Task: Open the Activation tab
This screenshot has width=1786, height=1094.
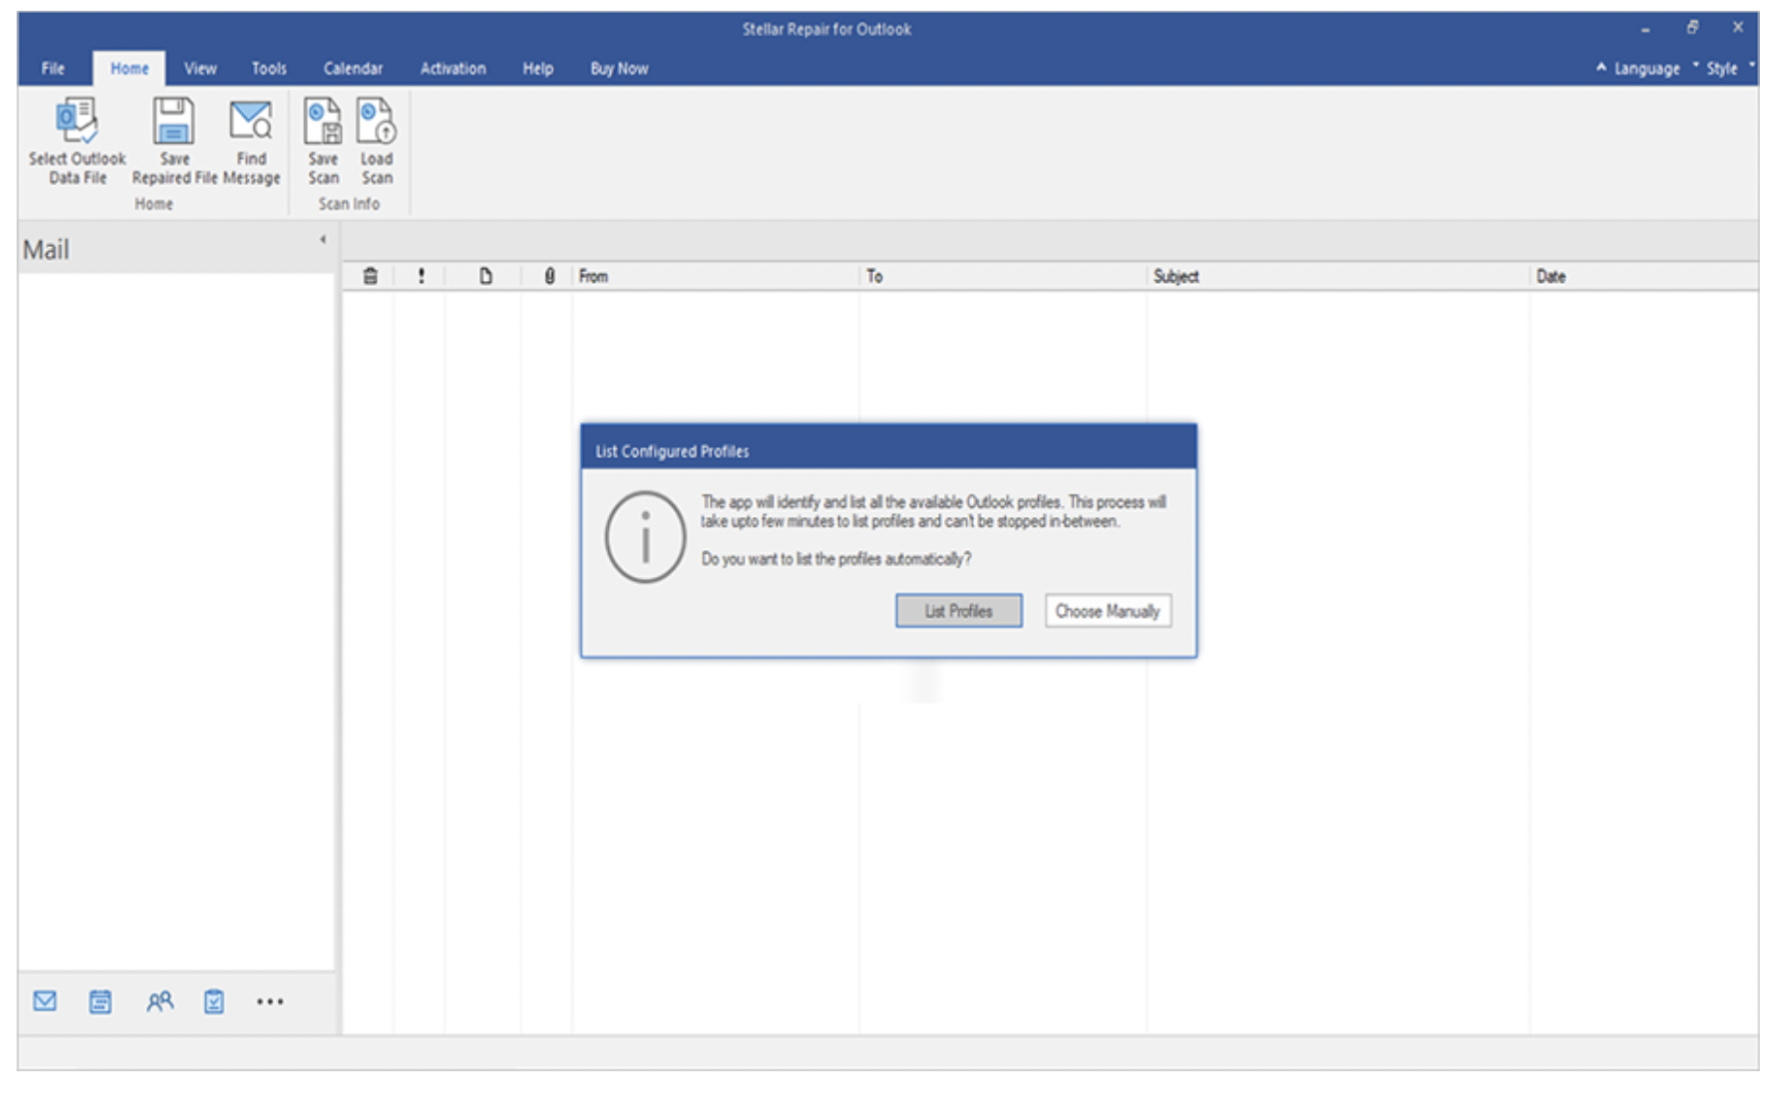Action: pos(453,68)
